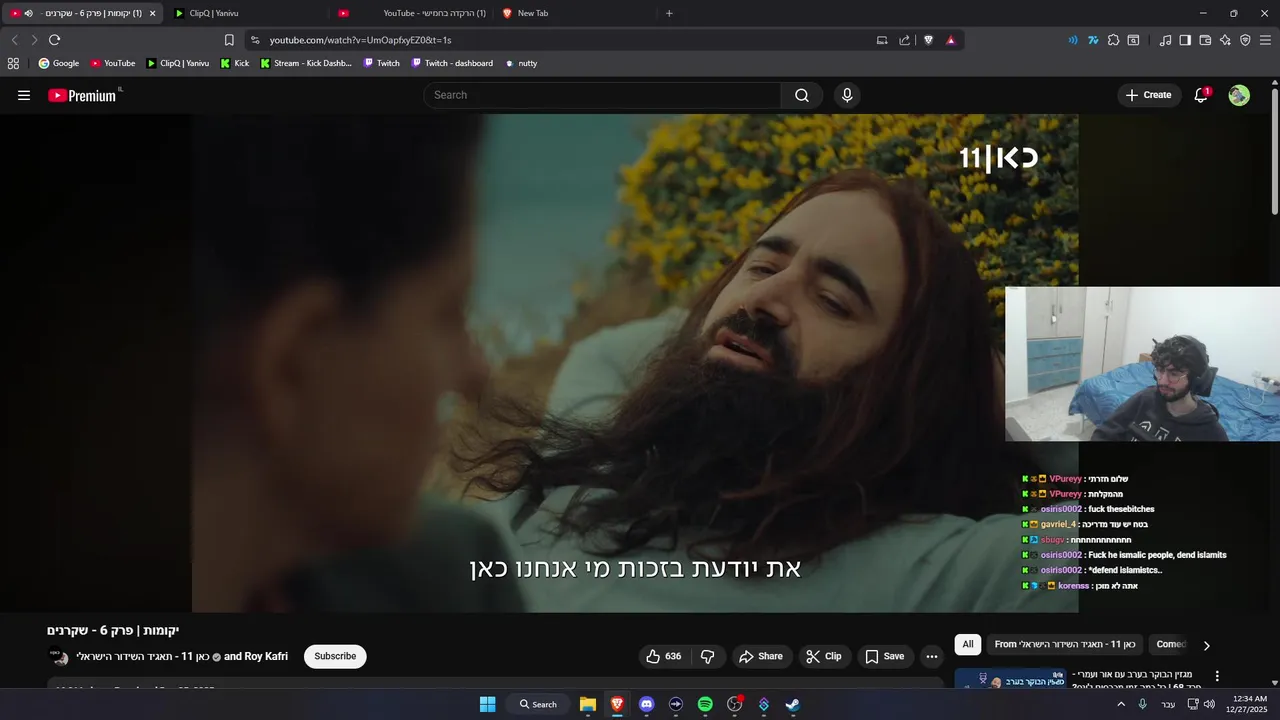Open the nutty bookmark
Image resolution: width=1280 pixels, height=720 pixels.
521,63
